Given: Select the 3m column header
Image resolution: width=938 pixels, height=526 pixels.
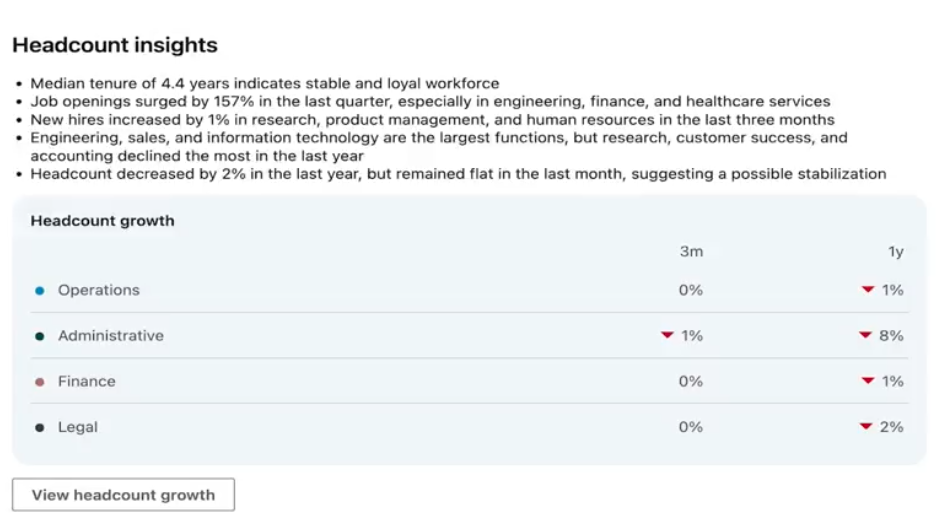Looking at the screenshot, I should (x=691, y=252).
